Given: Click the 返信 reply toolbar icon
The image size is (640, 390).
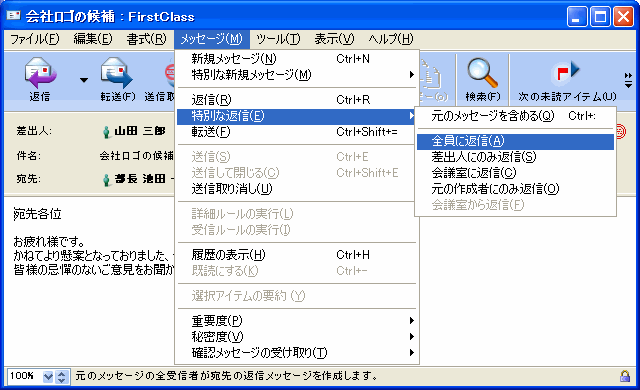Looking at the screenshot, I should tap(40, 72).
